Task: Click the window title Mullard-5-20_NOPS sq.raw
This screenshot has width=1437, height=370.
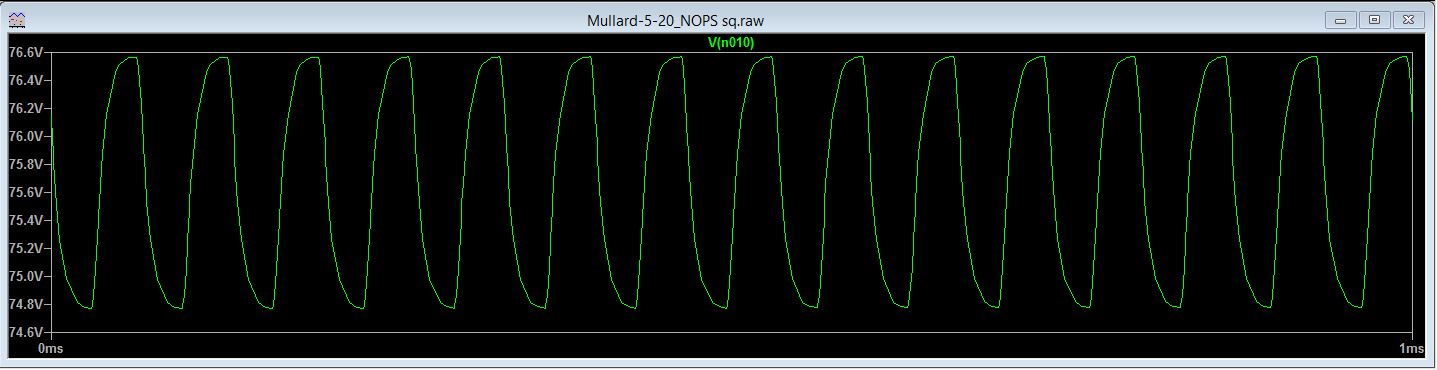Action: pyautogui.click(x=677, y=20)
